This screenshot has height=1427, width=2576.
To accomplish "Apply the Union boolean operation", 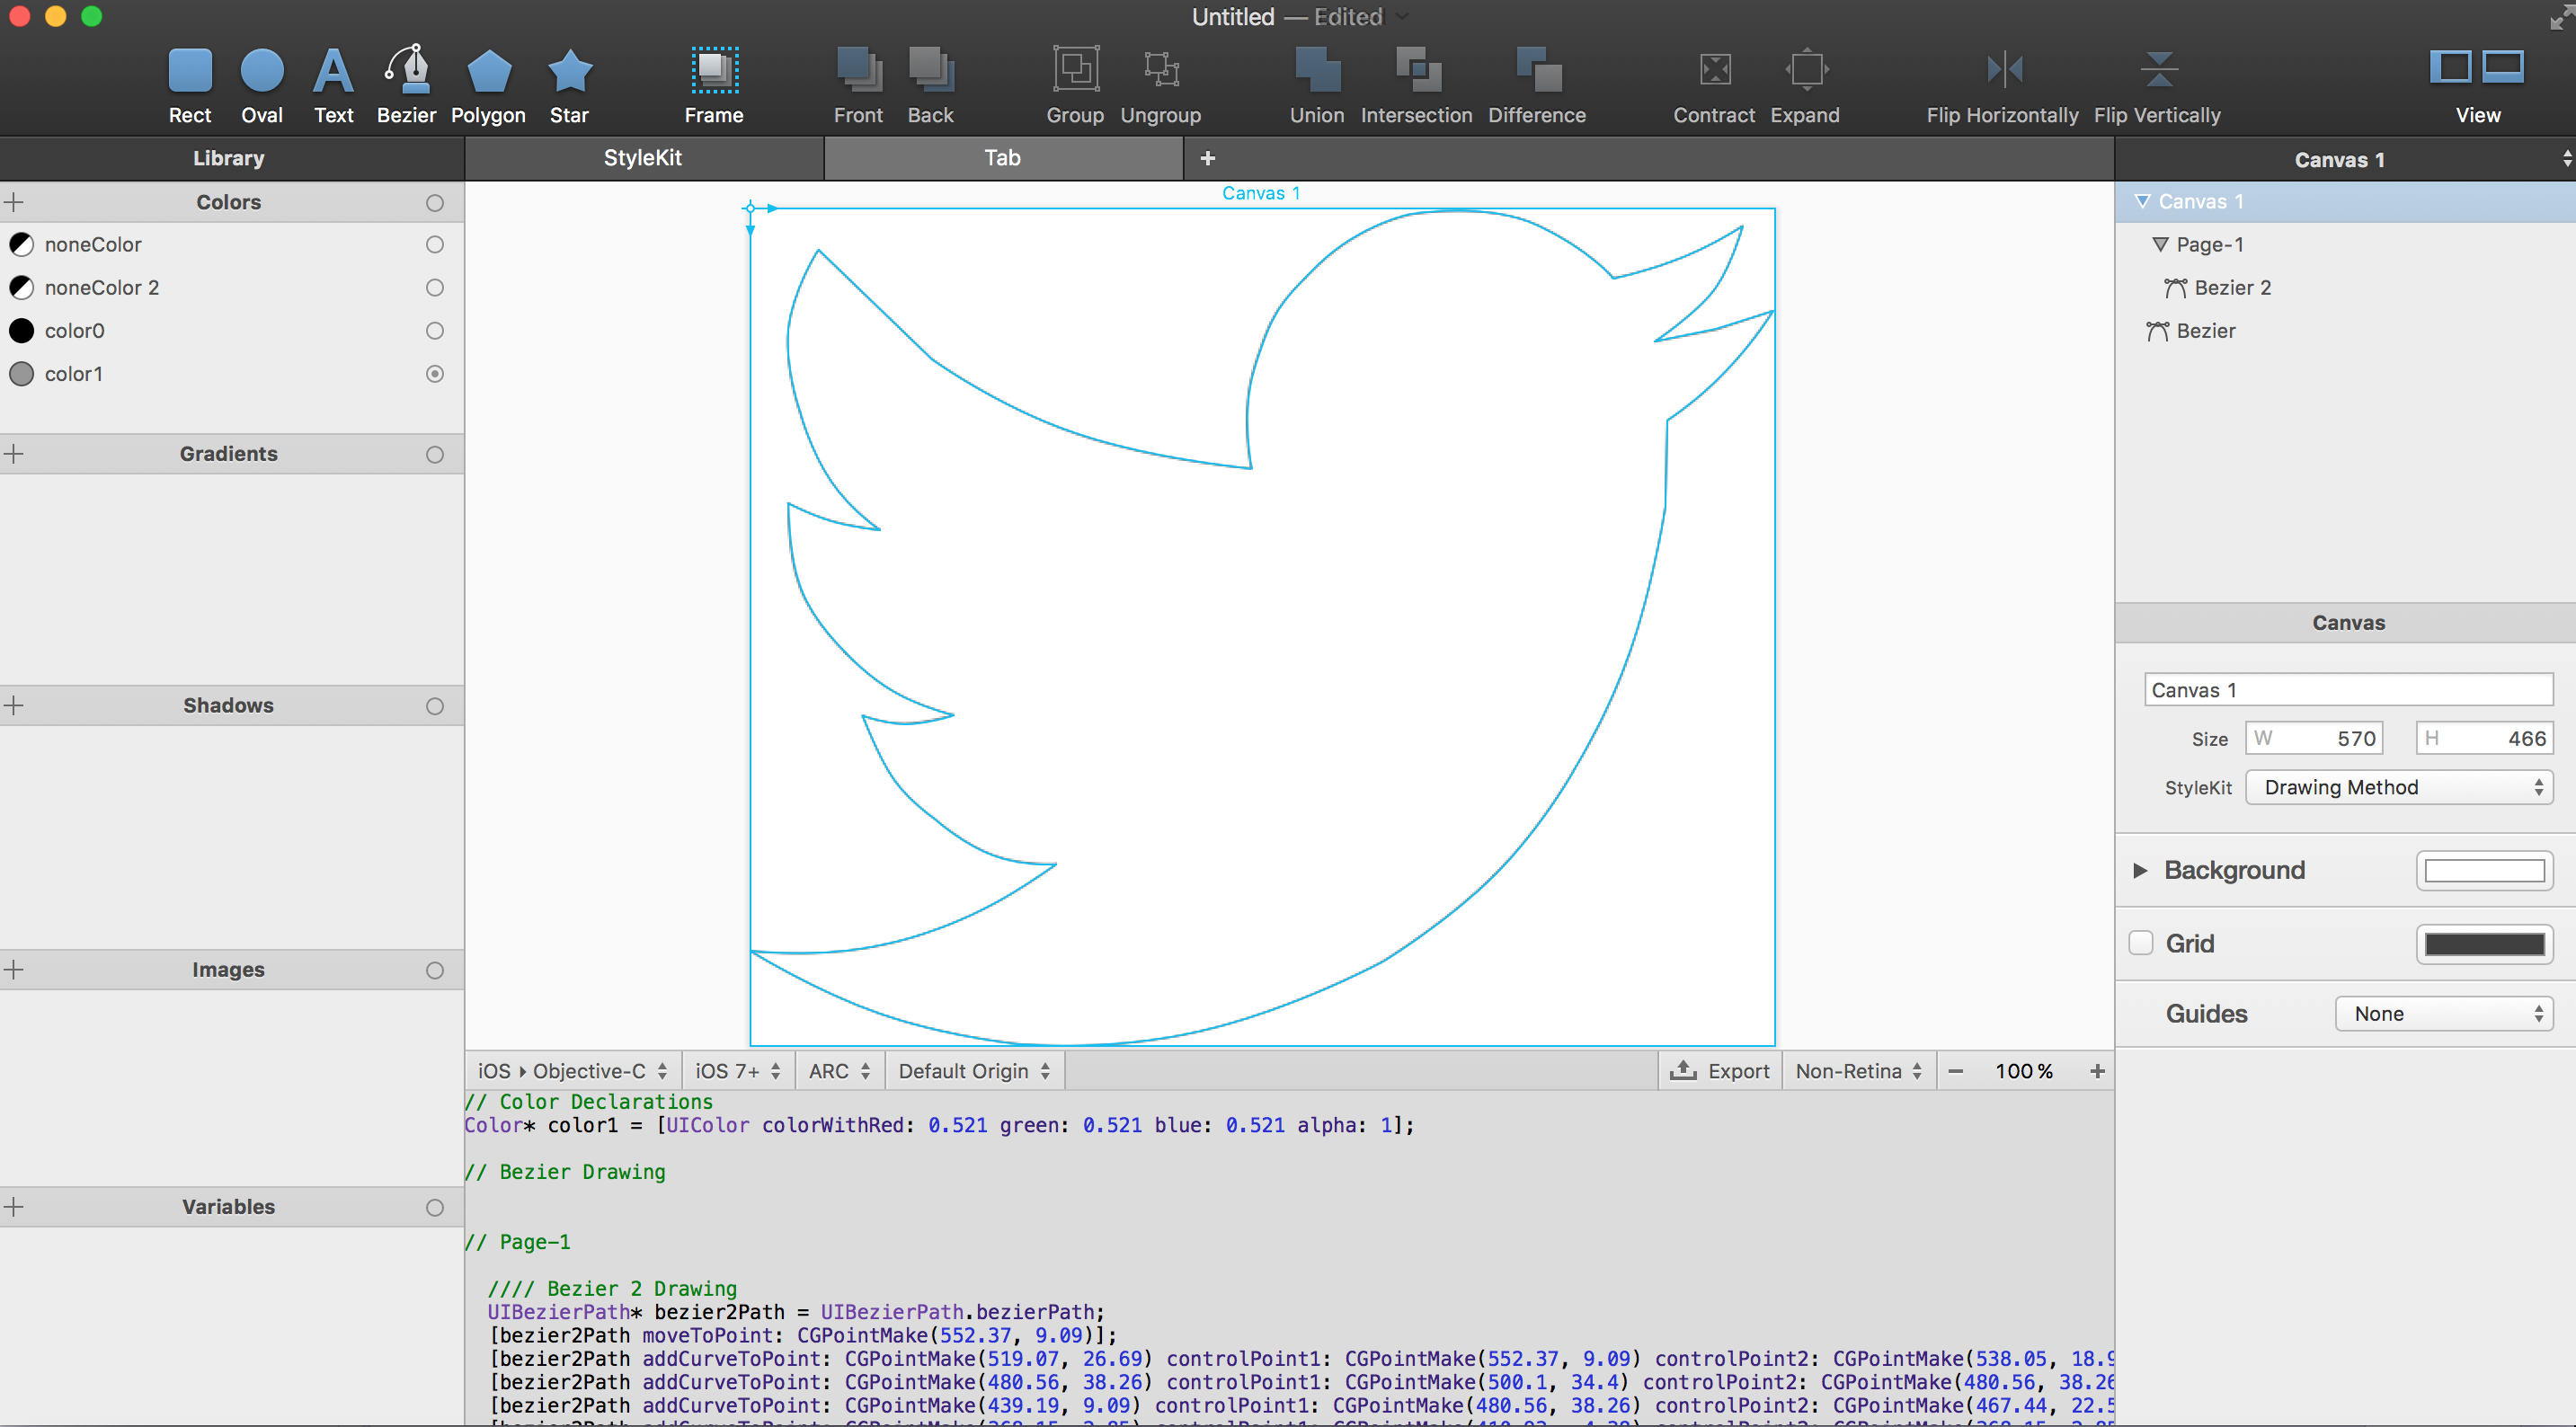I will click(x=1316, y=71).
